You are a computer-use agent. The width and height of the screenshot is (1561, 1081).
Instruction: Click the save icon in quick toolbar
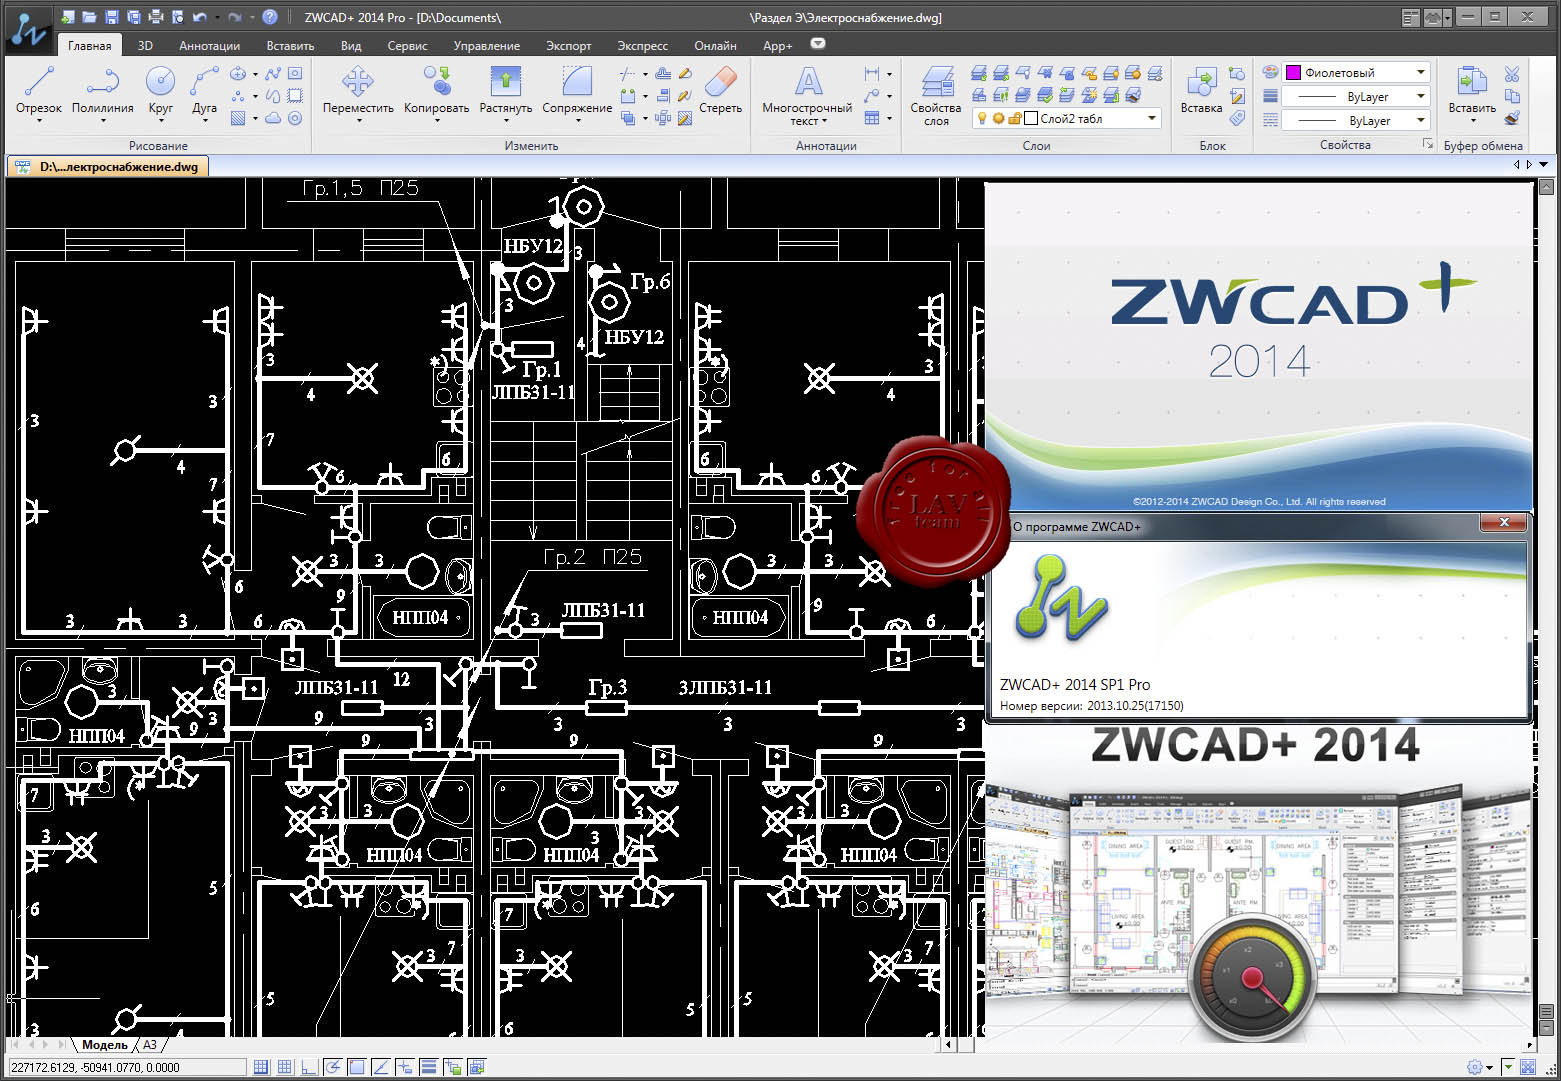pos(111,17)
